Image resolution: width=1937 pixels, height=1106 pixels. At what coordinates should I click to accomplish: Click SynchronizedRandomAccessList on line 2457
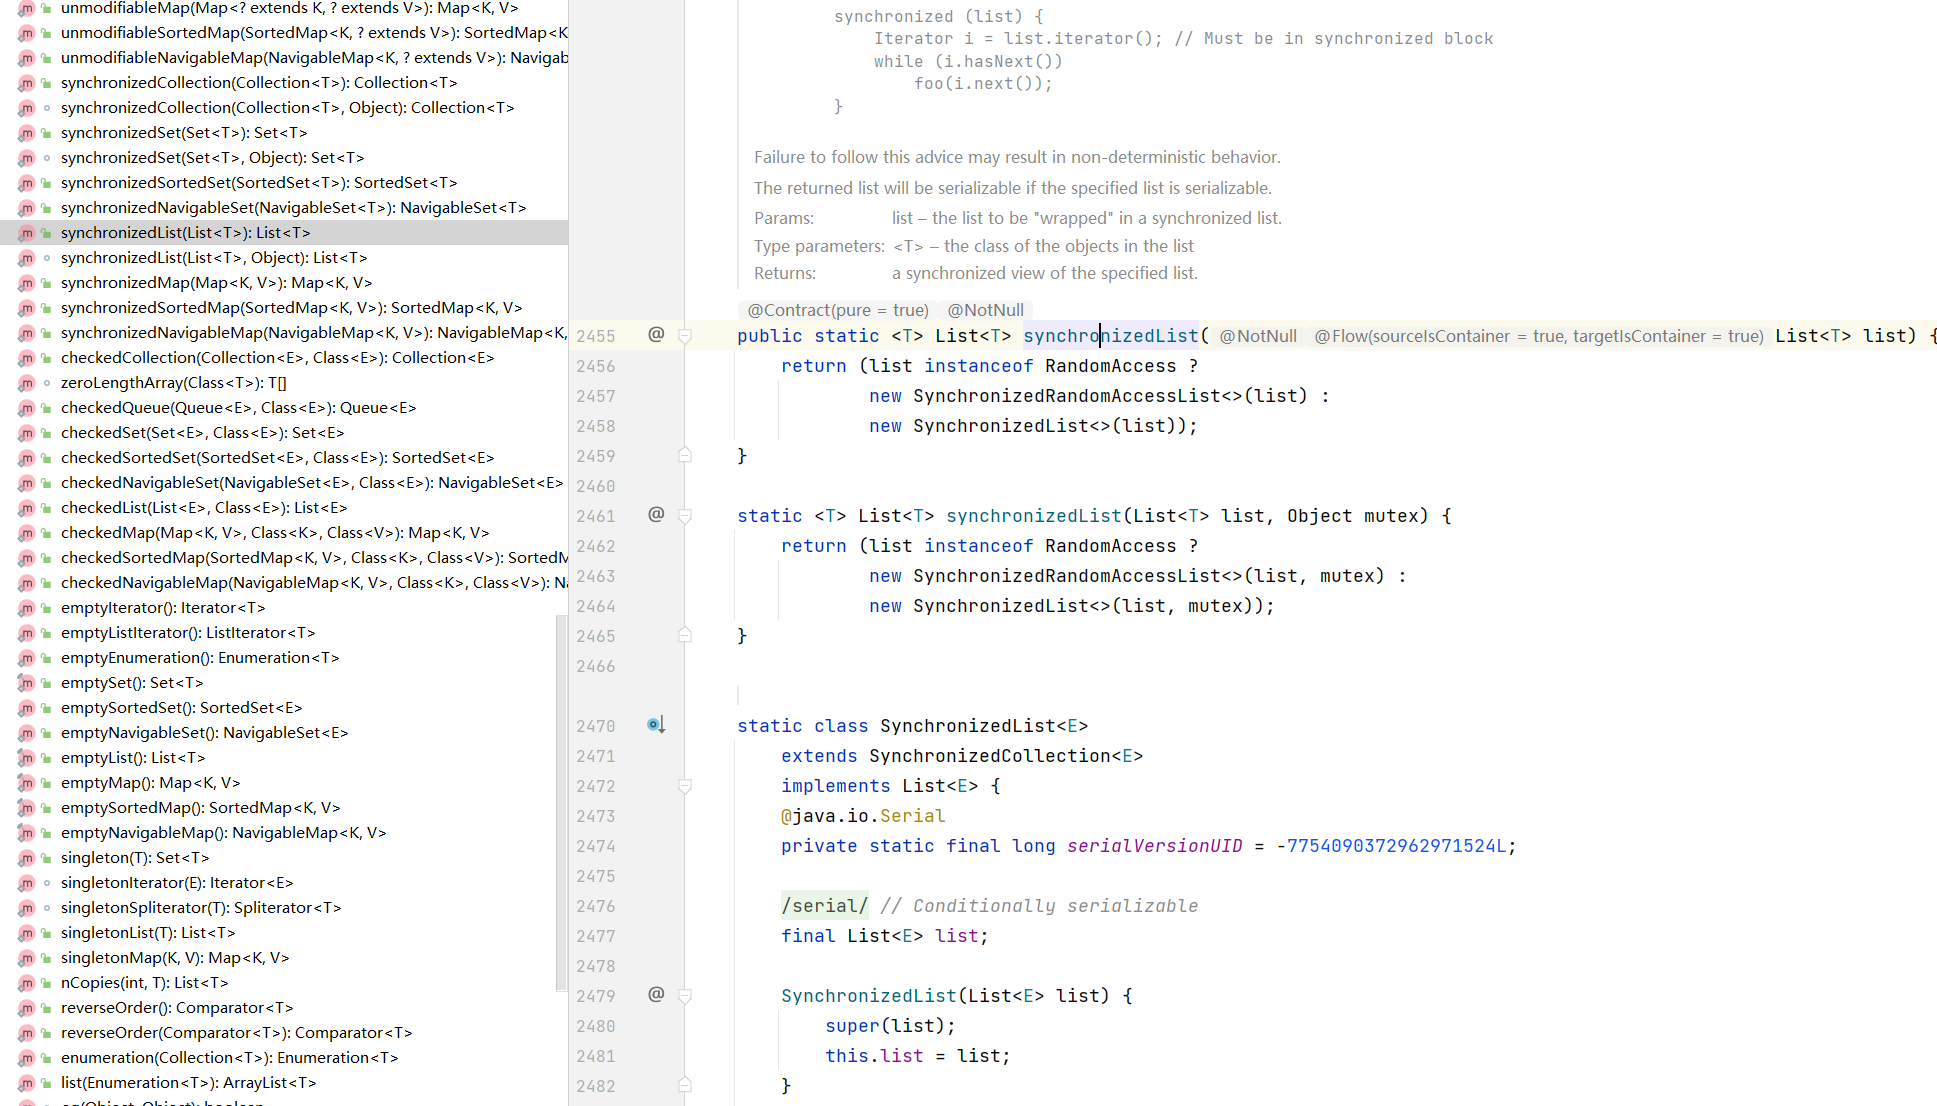click(x=1066, y=396)
